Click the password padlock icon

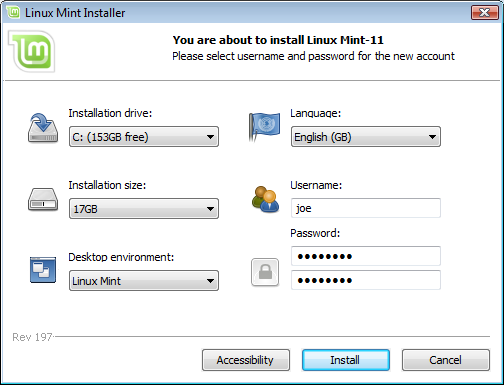coord(265,272)
